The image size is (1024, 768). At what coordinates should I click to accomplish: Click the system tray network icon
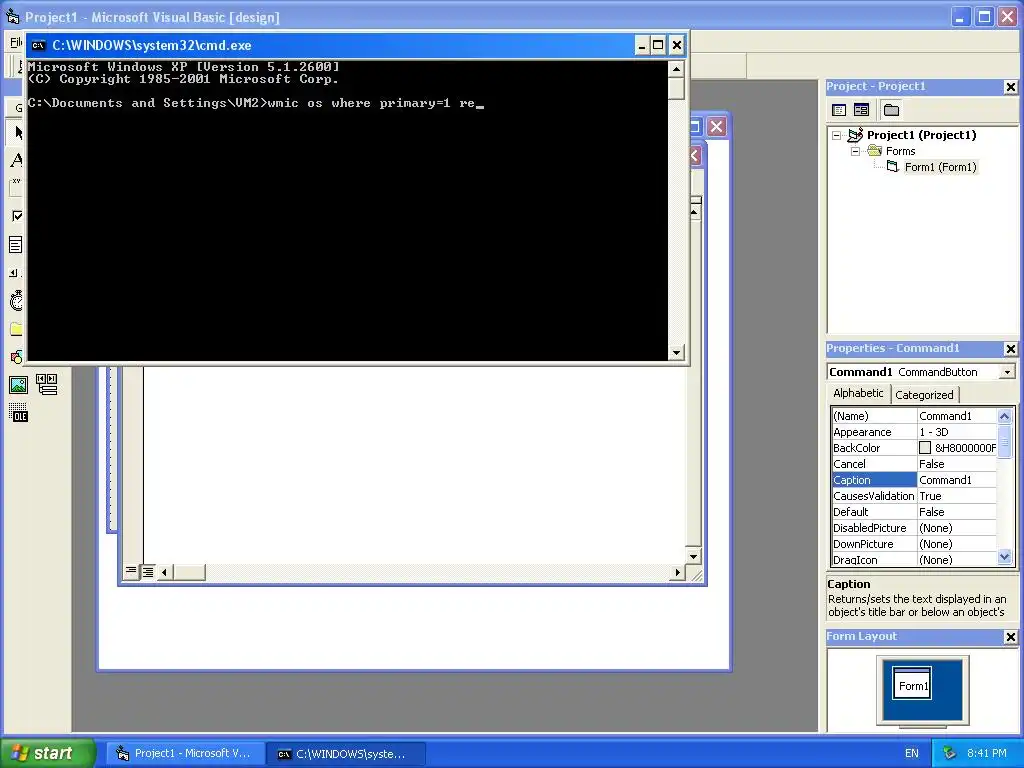click(x=949, y=754)
